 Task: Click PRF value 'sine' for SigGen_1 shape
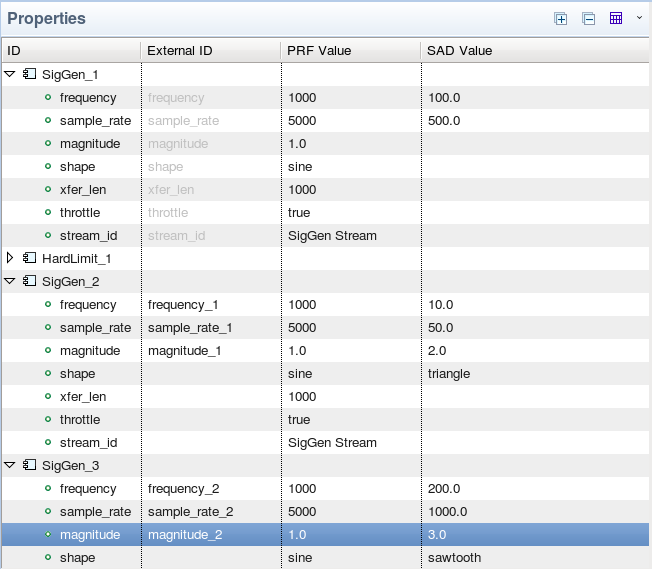(x=300, y=167)
